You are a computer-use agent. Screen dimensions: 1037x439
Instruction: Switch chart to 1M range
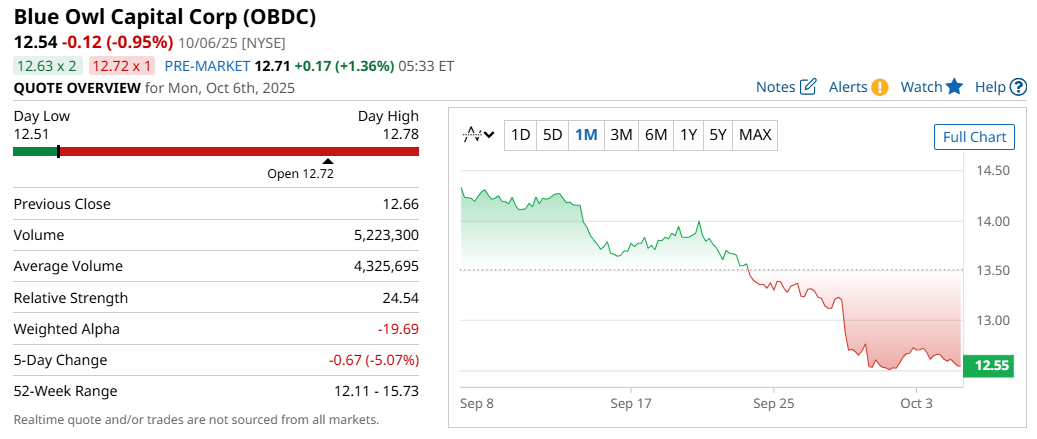point(586,135)
